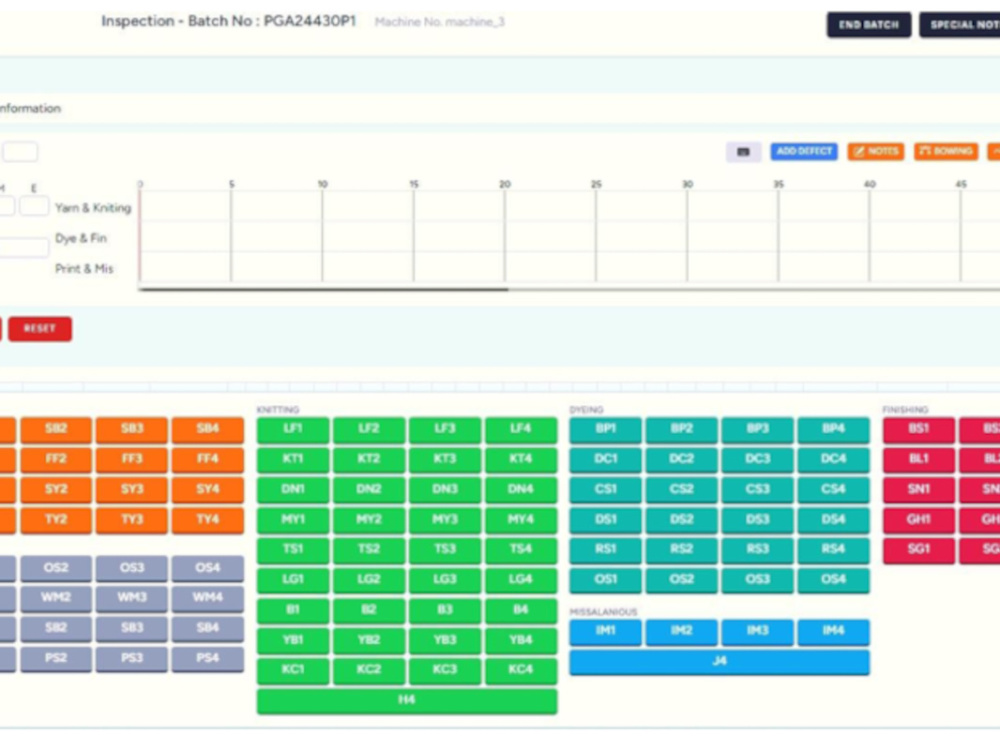Click the red RESET button
The height and width of the screenshot is (750, 1000).
click(x=40, y=328)
